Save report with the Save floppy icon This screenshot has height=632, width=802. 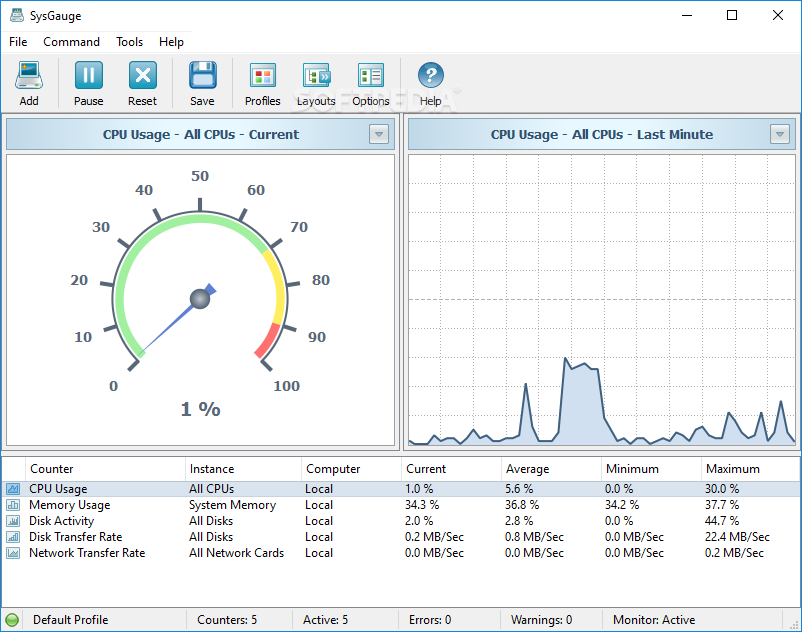click(203, 76)
